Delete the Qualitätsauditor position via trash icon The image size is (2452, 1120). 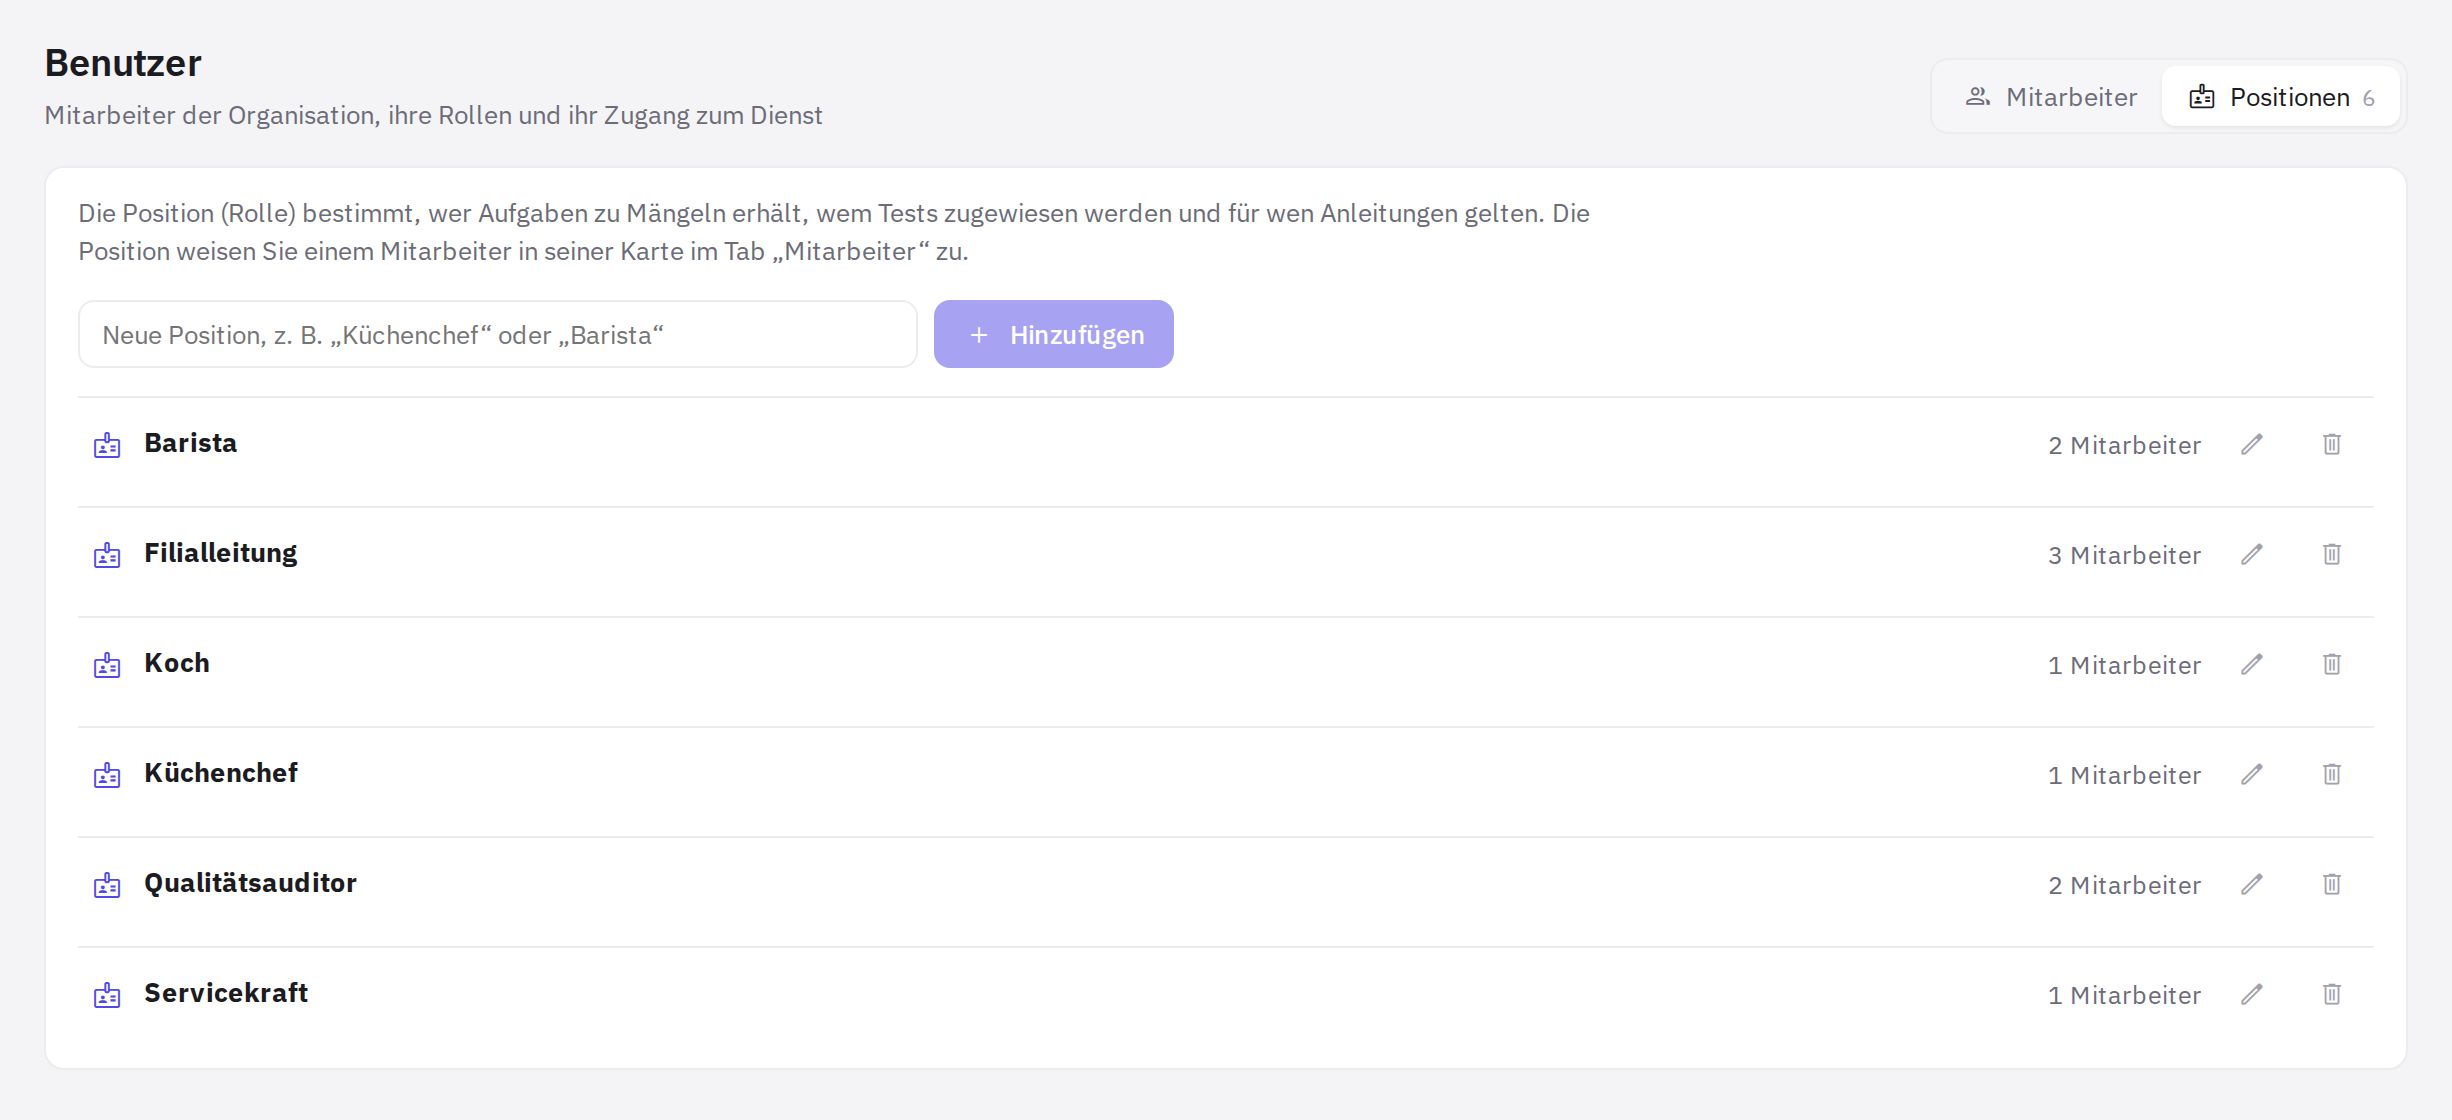[x=2331, y=884]
